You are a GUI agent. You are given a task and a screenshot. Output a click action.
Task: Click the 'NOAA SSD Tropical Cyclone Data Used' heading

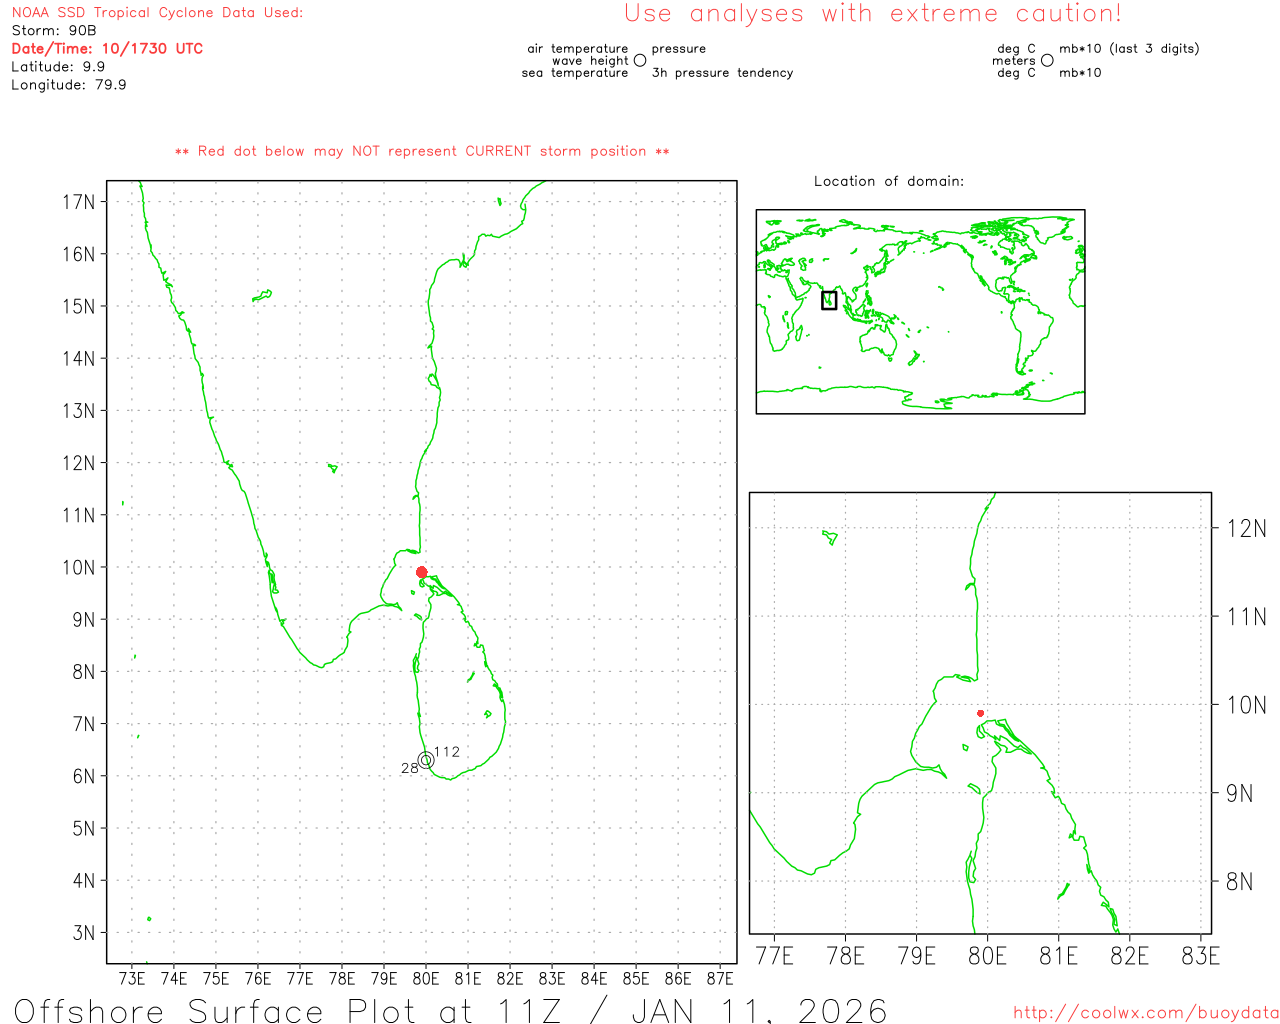click(x=157, y=13)
